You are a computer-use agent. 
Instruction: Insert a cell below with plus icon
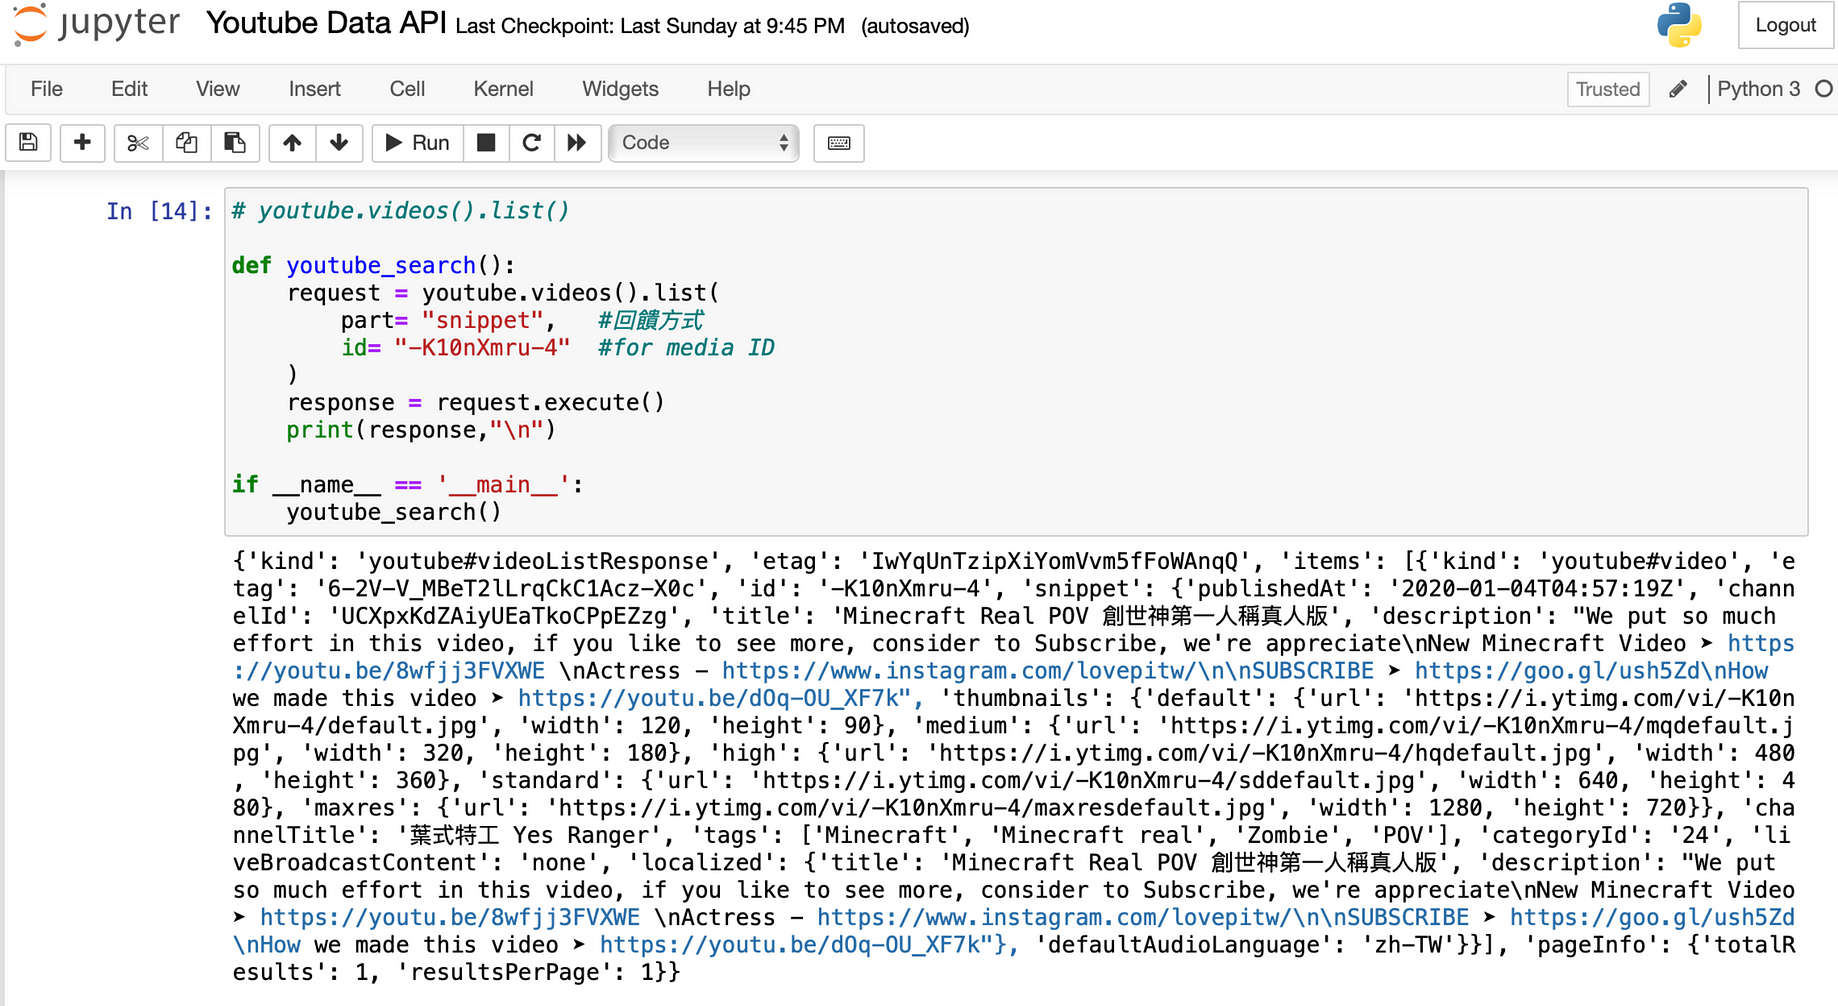pos(82,143)
